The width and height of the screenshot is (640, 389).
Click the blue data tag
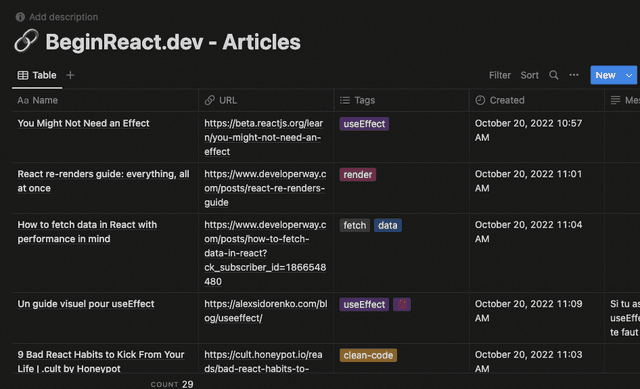(x=388, y=225)
